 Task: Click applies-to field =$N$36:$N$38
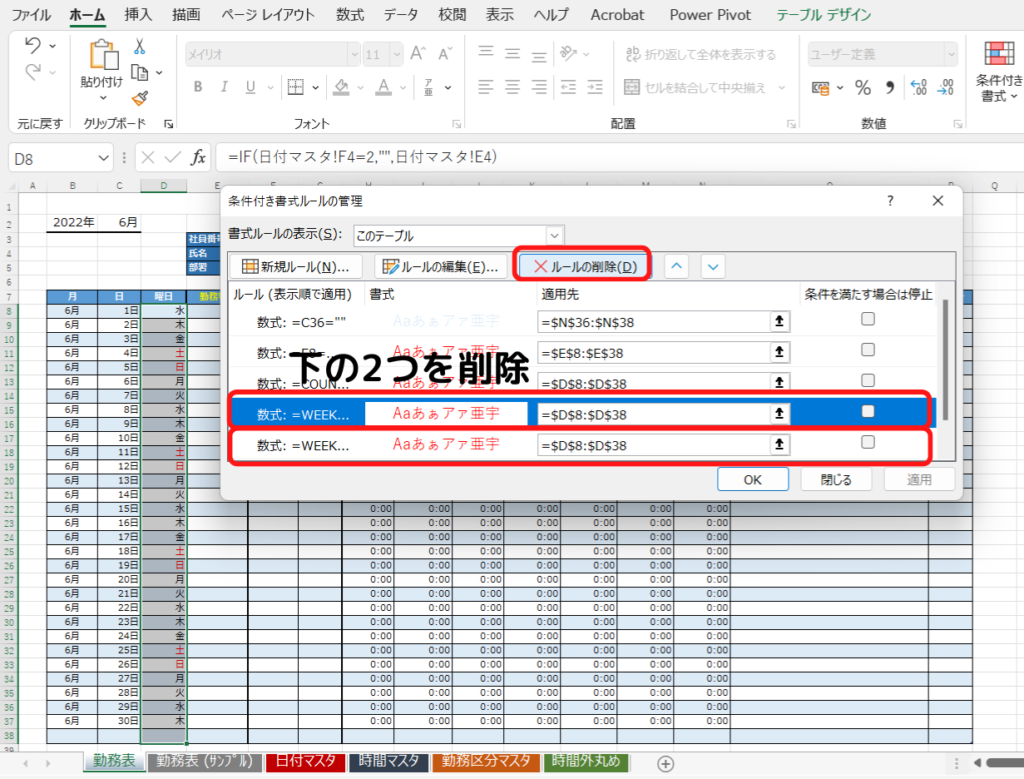pyautogui.click(x=654, y=322)
